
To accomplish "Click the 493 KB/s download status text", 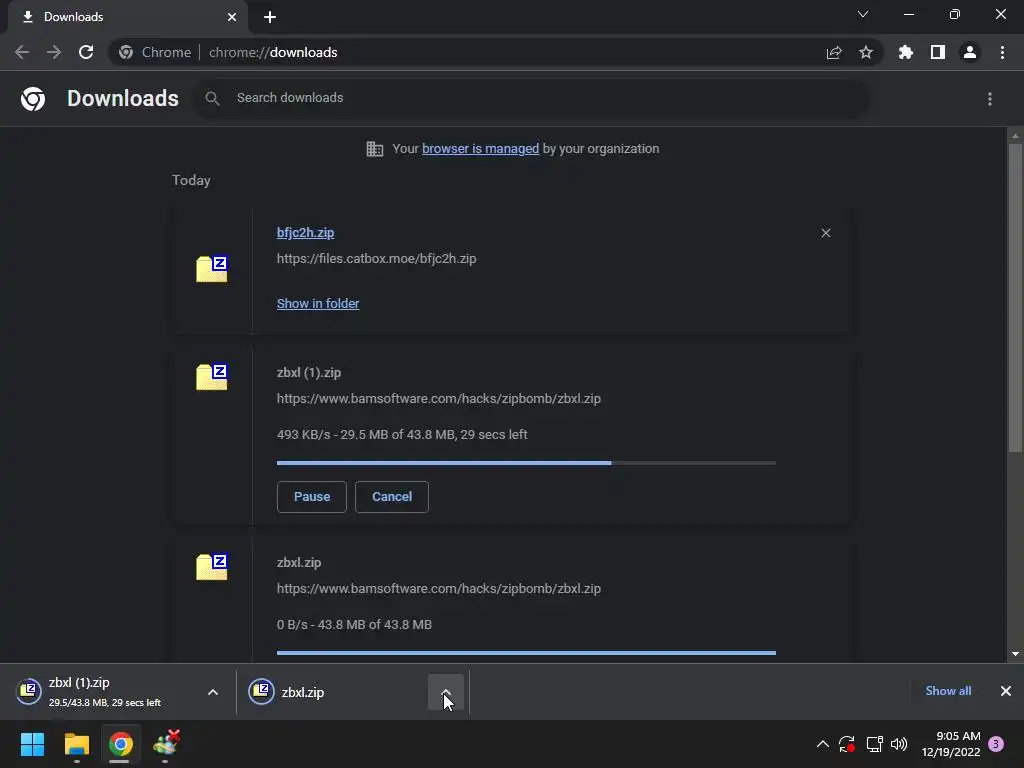I will (x=402, y=434).
